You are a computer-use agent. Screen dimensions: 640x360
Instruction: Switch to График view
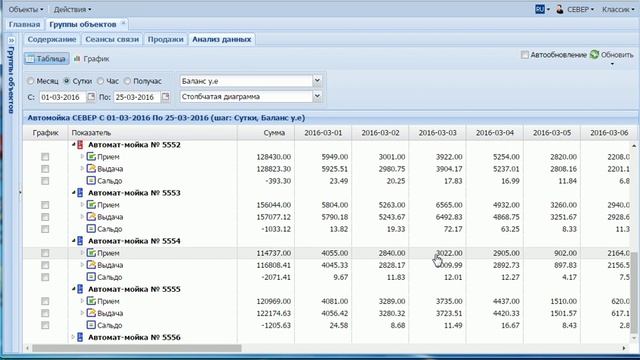[x=91, y=59]
